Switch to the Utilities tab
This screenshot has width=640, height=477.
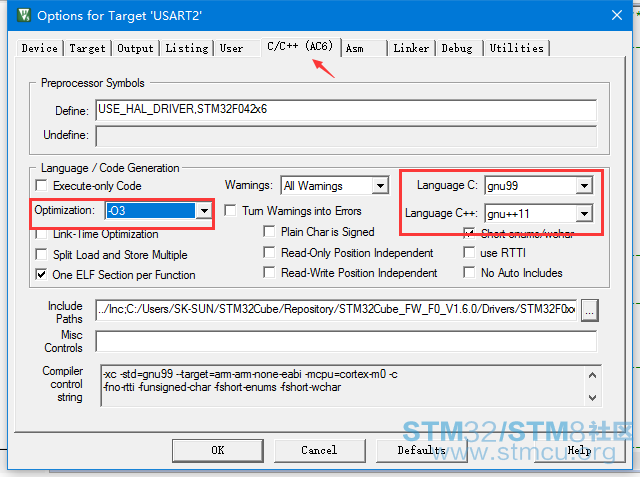point(516,48)
